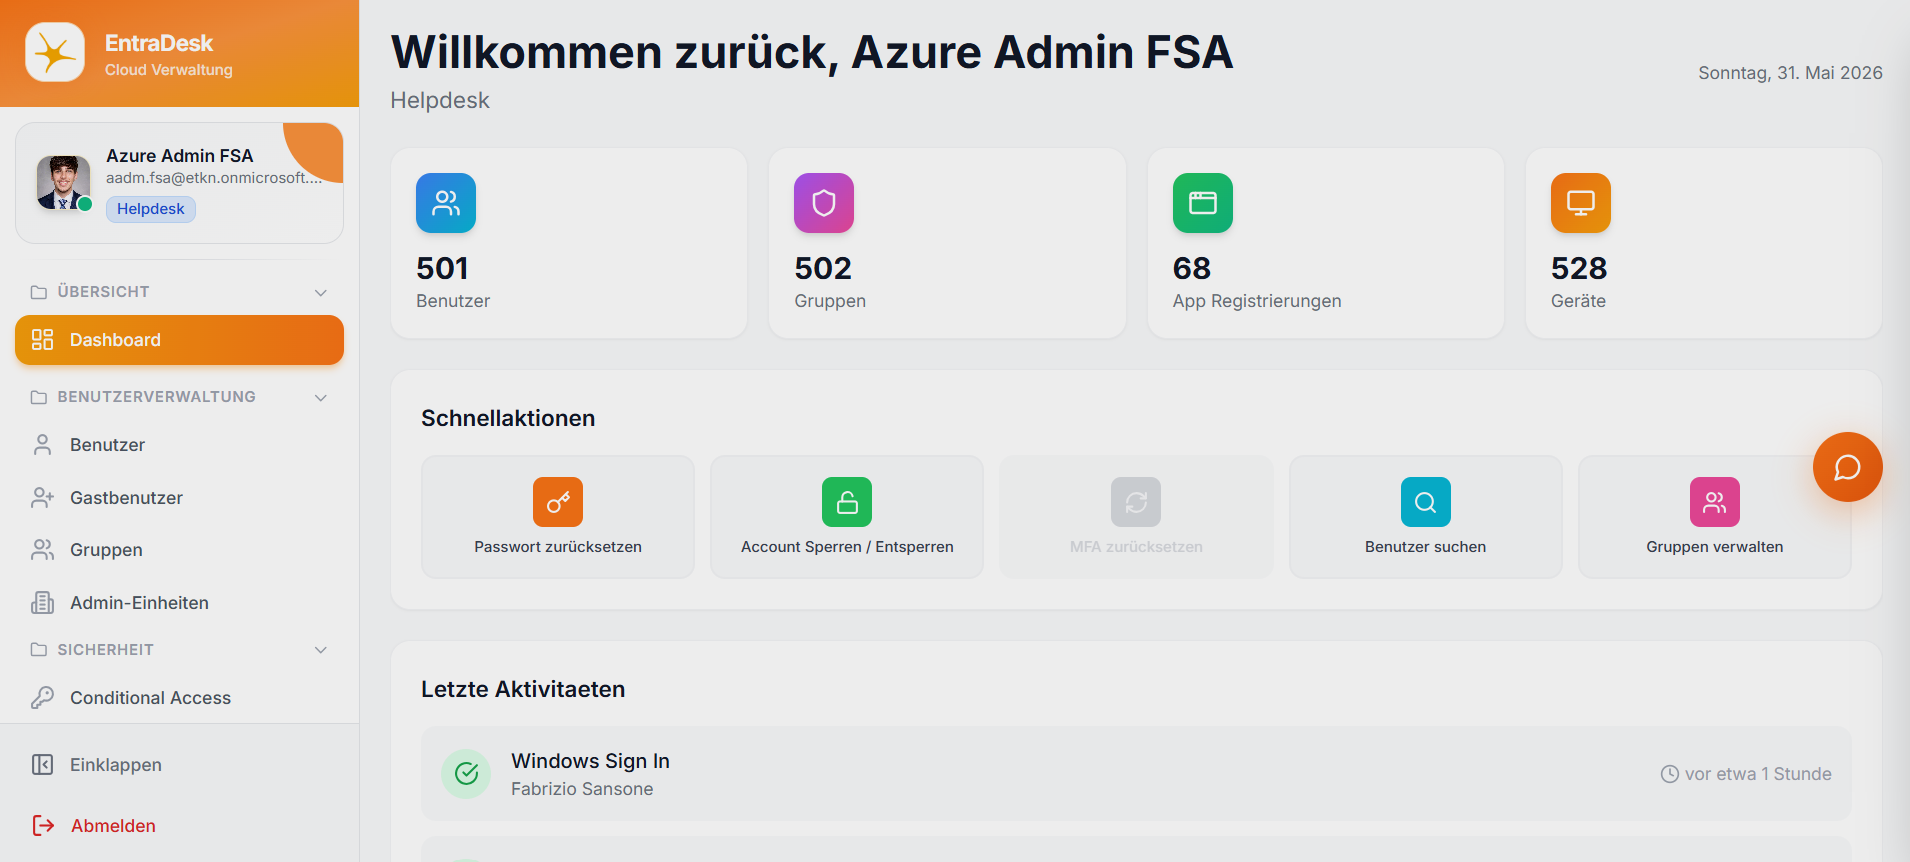The height and width of the screenshot is (862, 1910).
Task: Click the Gruppen verwalten pink icon
Action: point(1715,502)
